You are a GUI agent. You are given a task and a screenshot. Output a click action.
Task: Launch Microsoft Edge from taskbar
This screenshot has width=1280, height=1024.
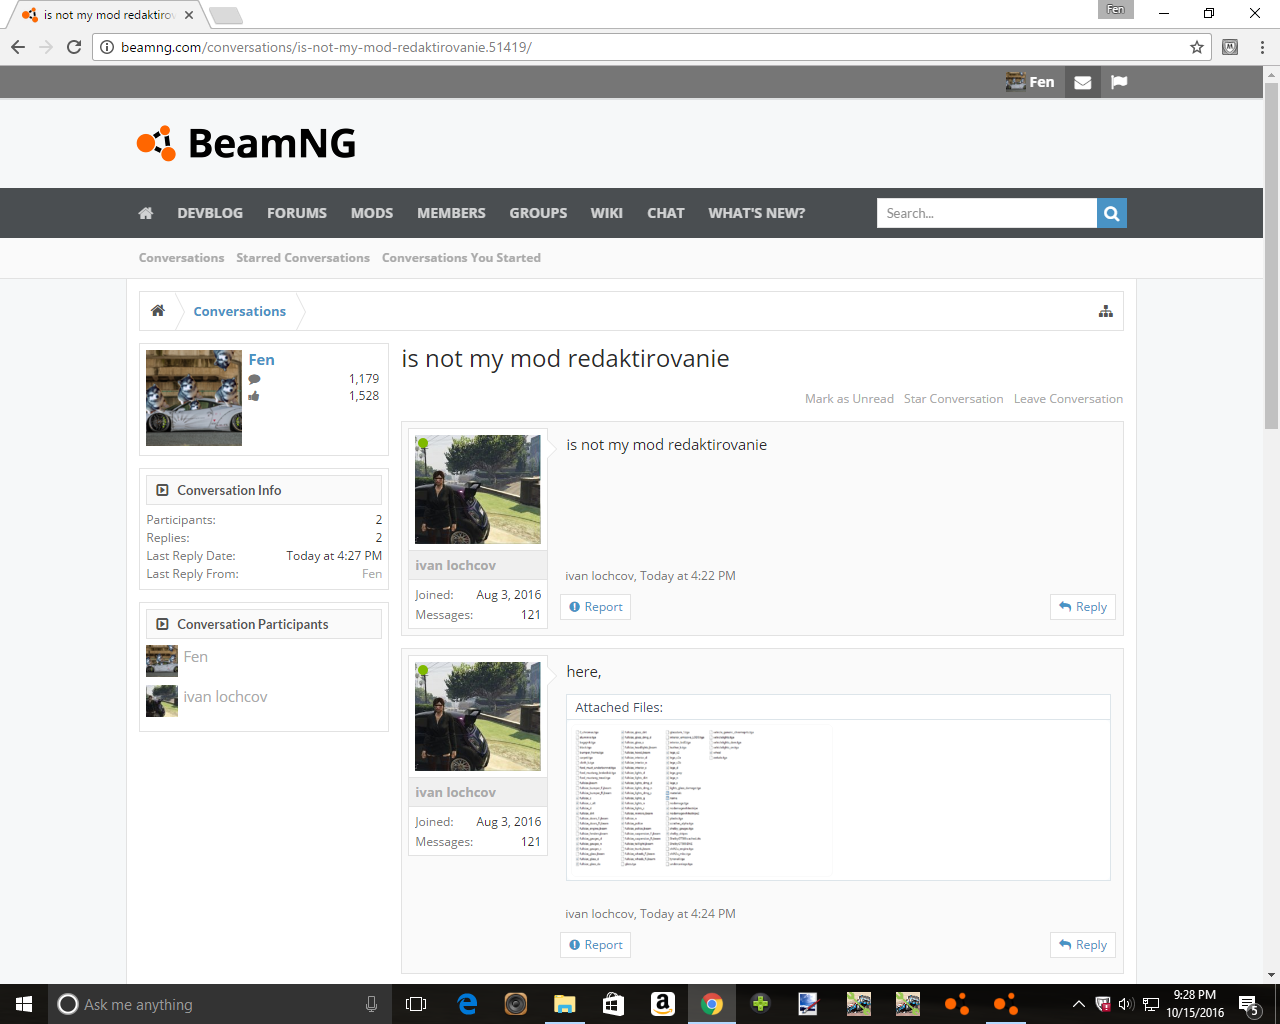click(467, 1004)
